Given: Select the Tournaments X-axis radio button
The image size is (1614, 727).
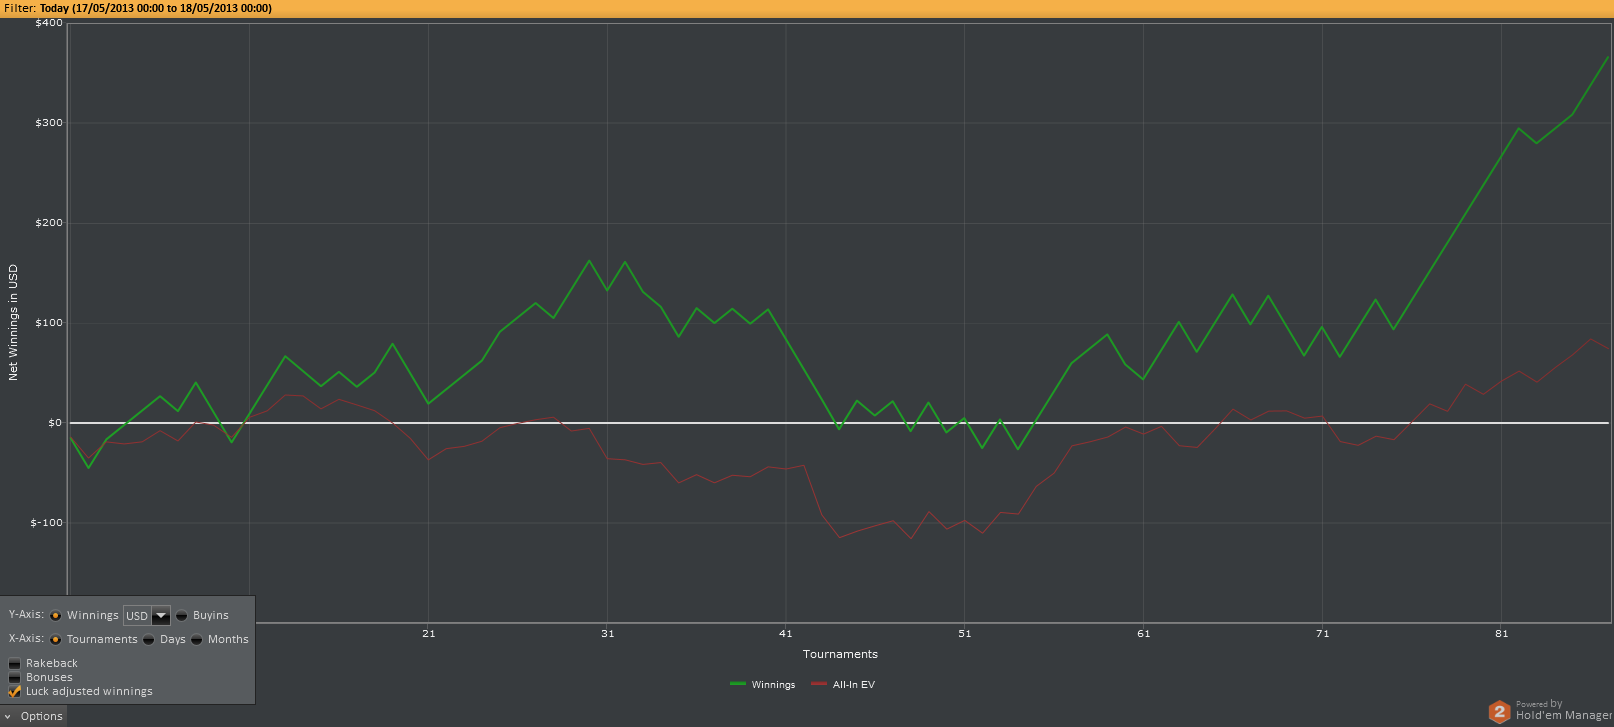Looking at the screenshot, I should pyautogui.click(x=56, y=639).
